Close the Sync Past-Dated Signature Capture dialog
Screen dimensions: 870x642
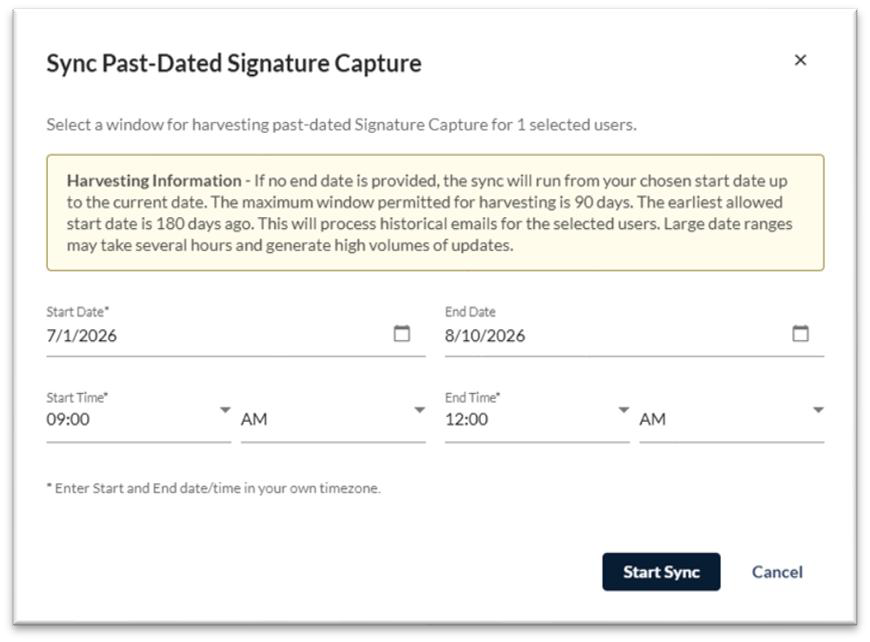point(800,60)
